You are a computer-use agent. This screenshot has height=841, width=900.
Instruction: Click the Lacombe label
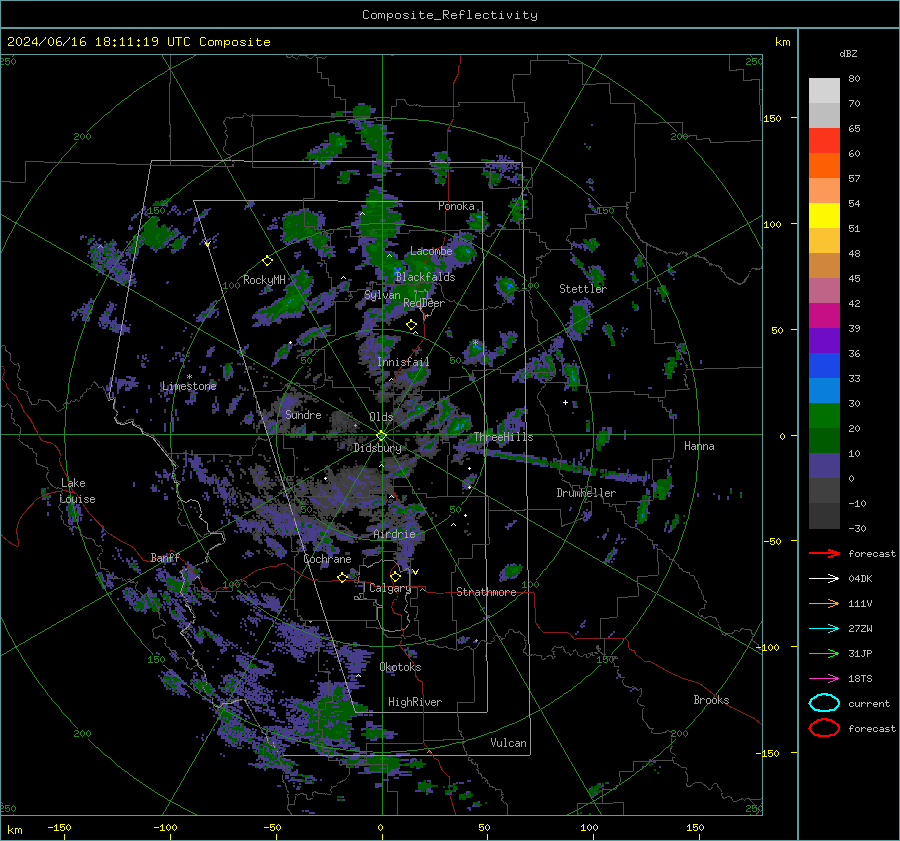click(431, 251)
